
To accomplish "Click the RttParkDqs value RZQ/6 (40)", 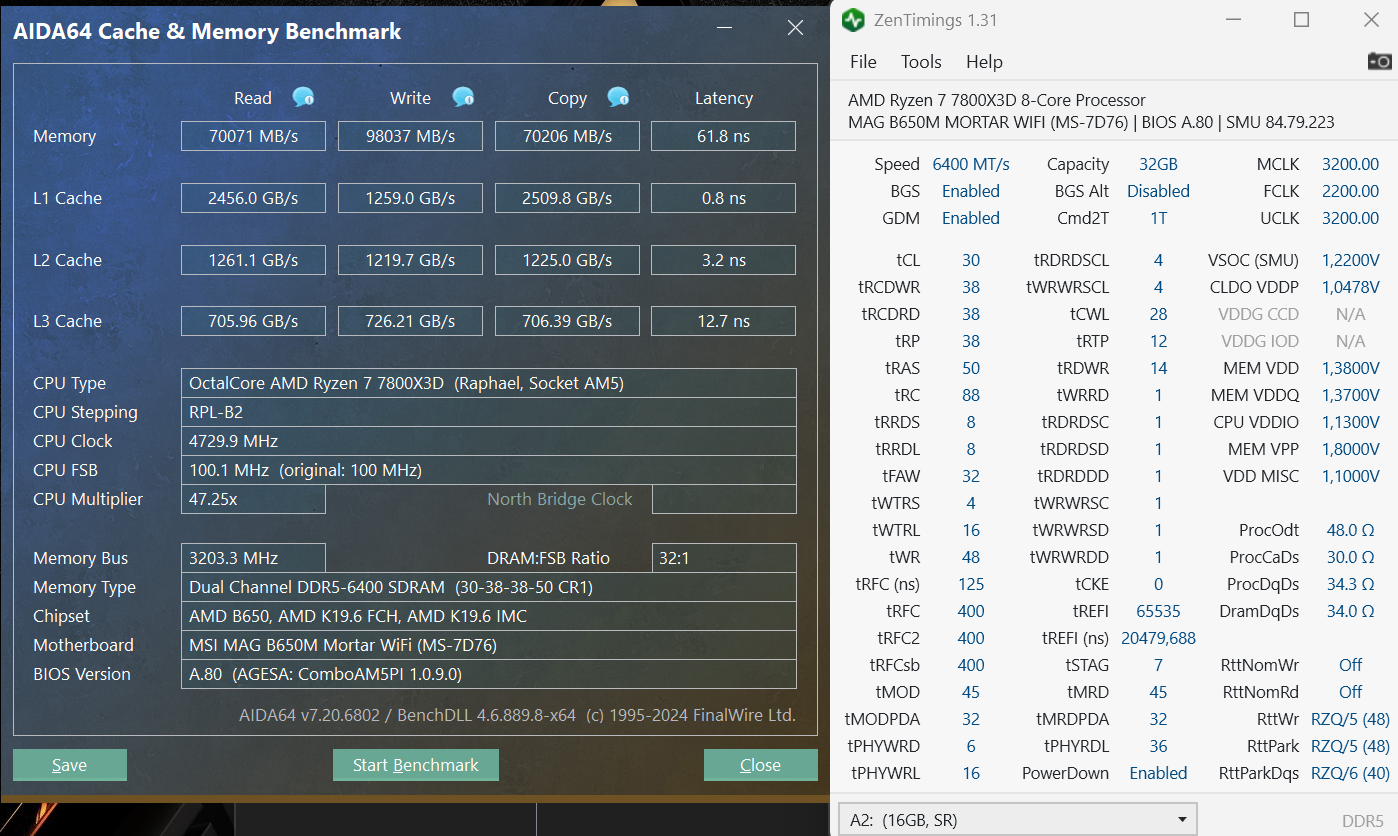I will pos(1350,773).
